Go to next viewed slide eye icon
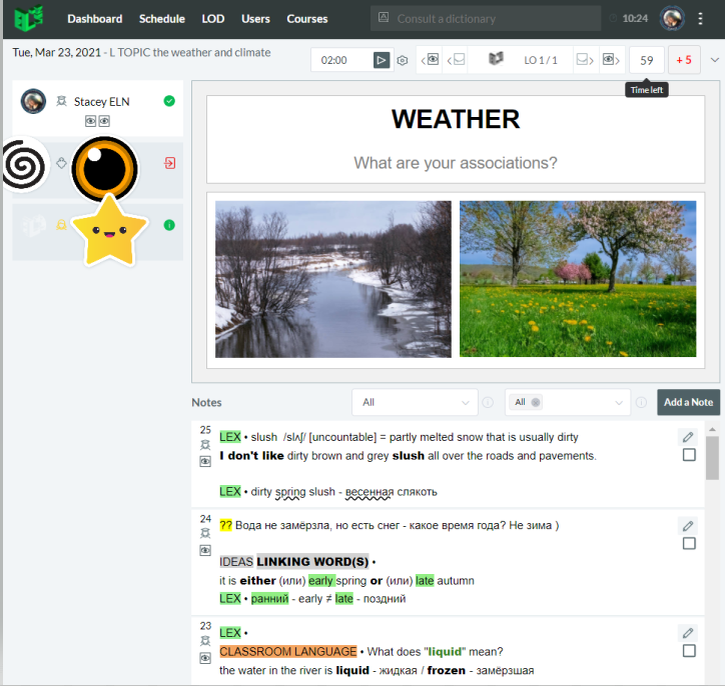Screen dimensions: 725x686 tap(611, 60)
